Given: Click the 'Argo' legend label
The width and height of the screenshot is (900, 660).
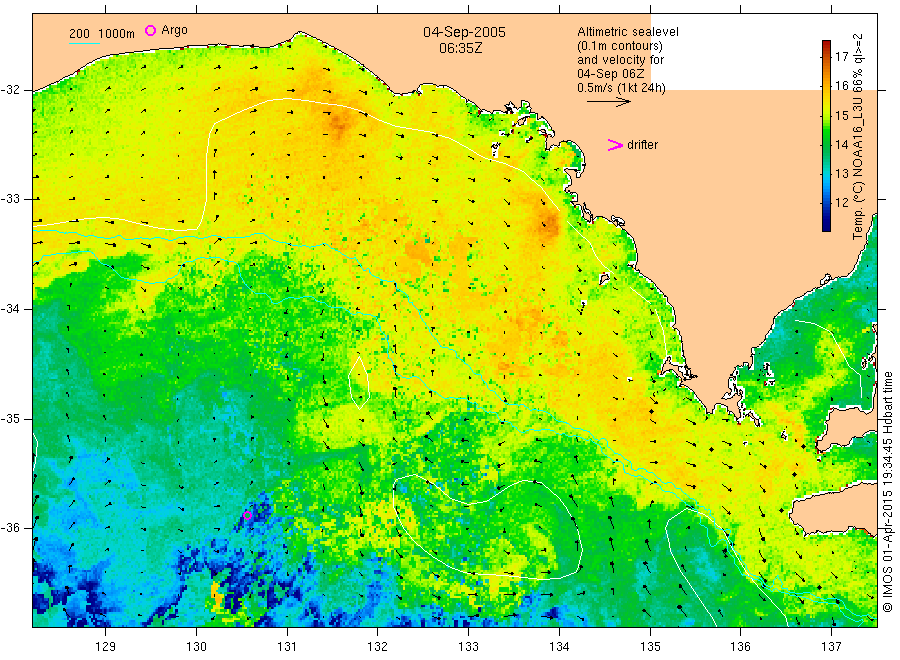Looking at the screenshot, I should (174, 30).
